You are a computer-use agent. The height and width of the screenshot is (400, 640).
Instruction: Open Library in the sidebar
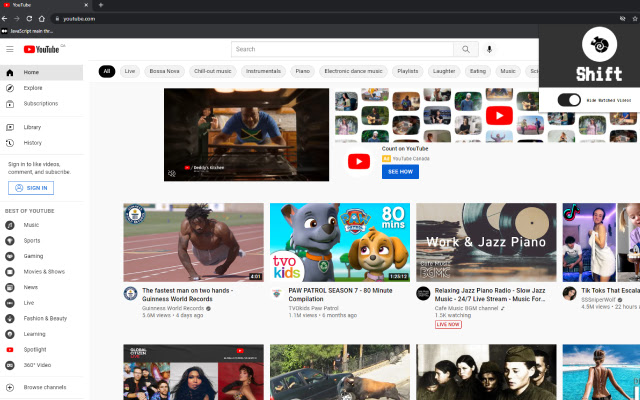[42, 127]
